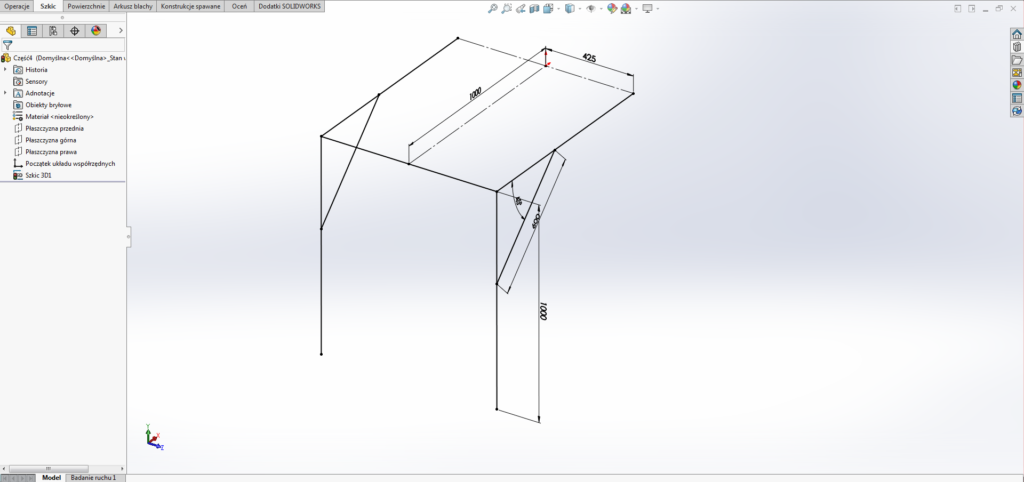
Task: Click the expand-right panel button near window controls
Action: point(972,8)
